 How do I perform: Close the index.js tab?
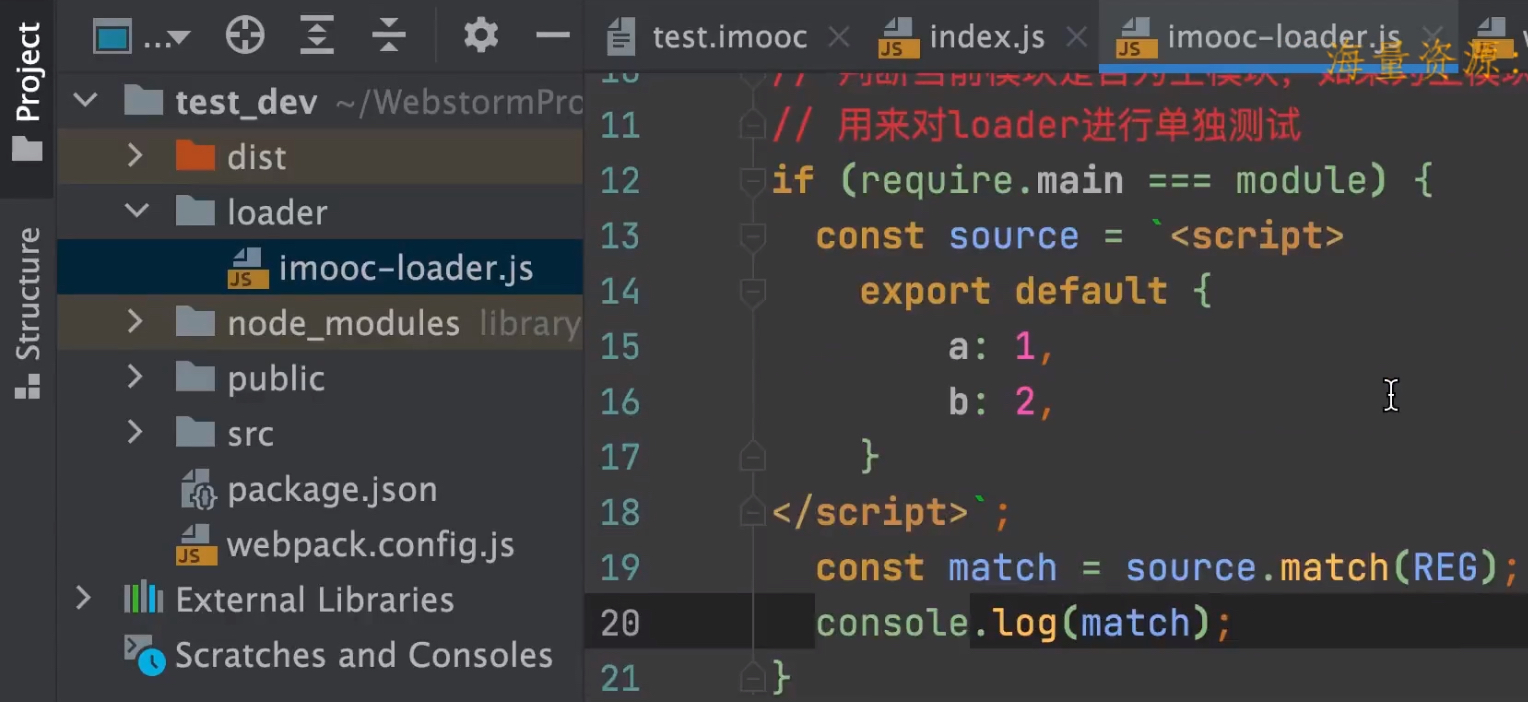1076,38
